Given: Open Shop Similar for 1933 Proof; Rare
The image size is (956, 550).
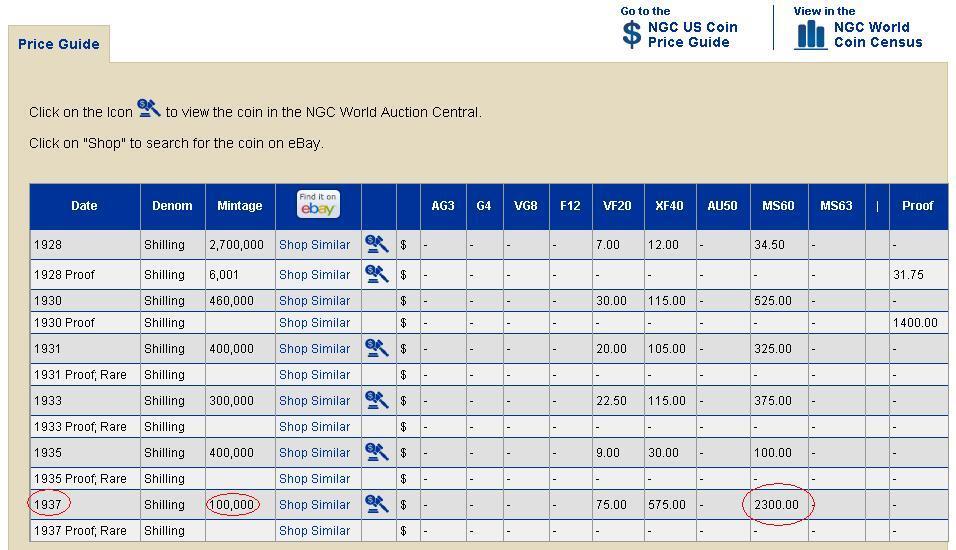Looking at the screenshot, I should pyautogui.click(x=314, y=426).
